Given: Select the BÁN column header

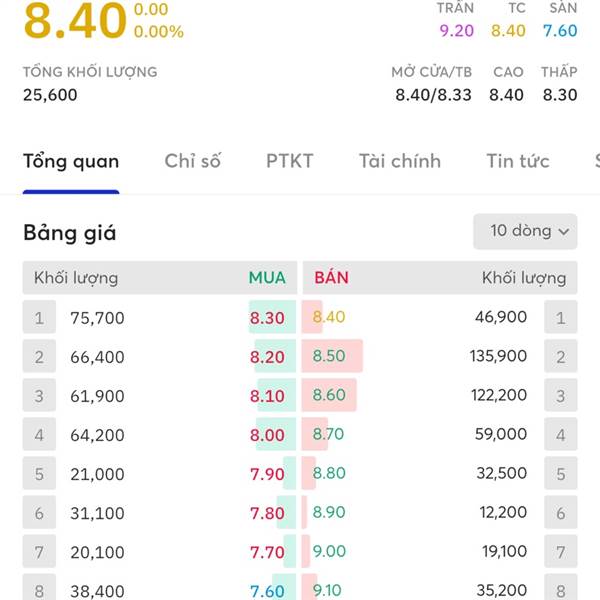Looking at the screenshot, I should (x=331, y=278).
